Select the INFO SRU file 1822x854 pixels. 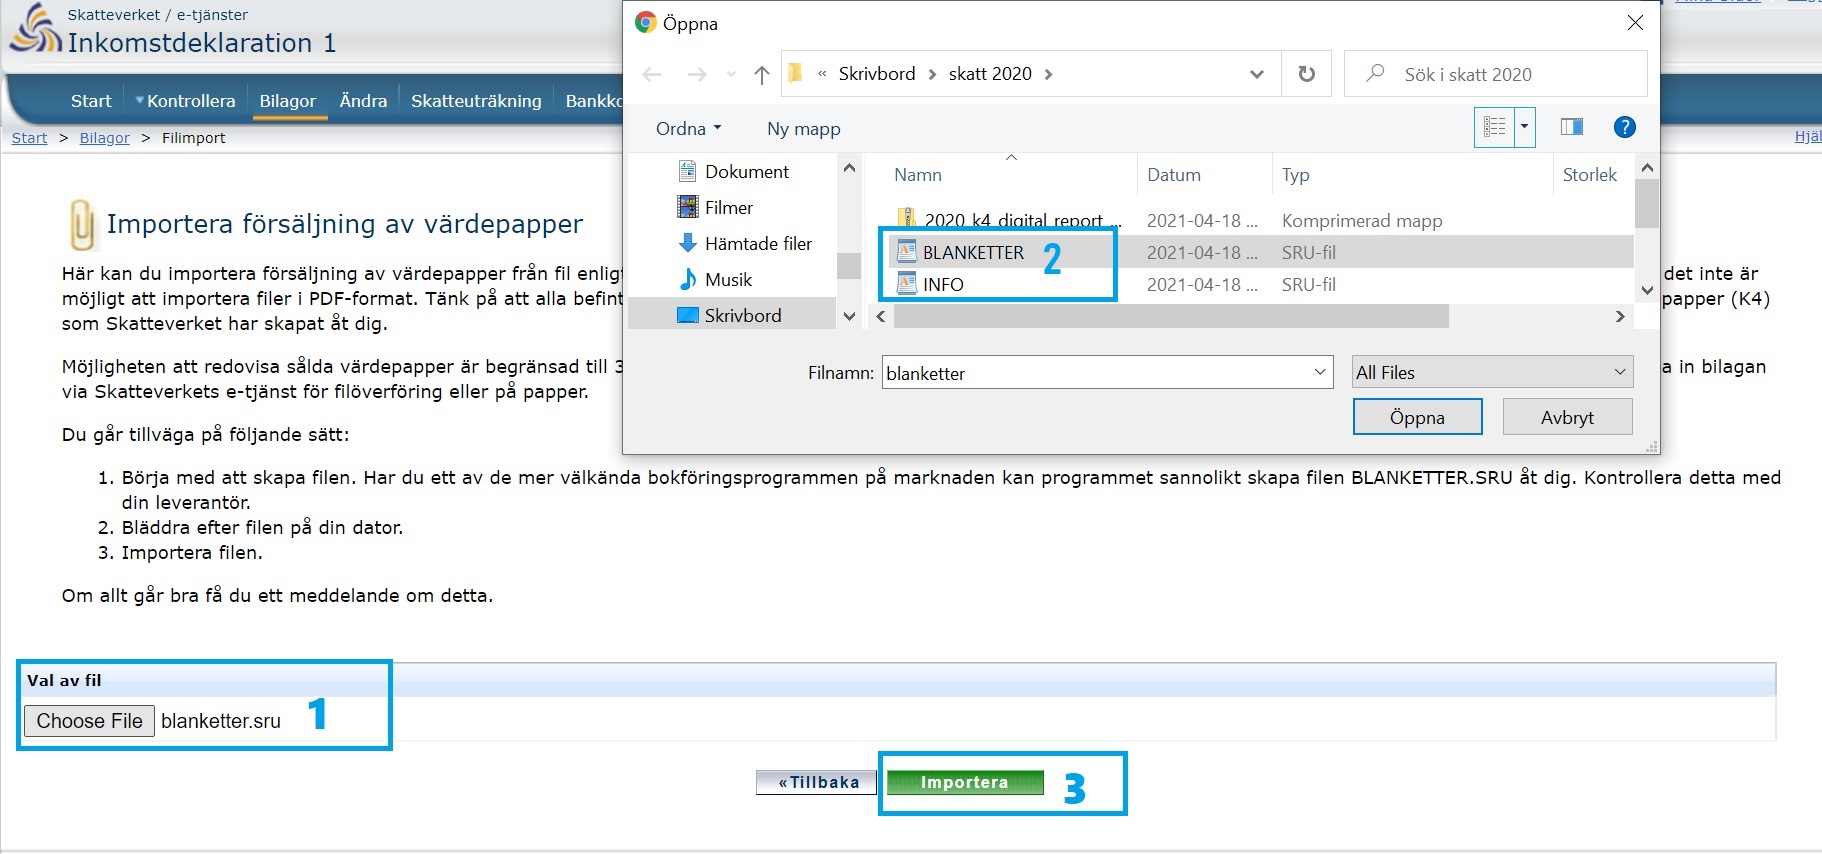[943, 284]
